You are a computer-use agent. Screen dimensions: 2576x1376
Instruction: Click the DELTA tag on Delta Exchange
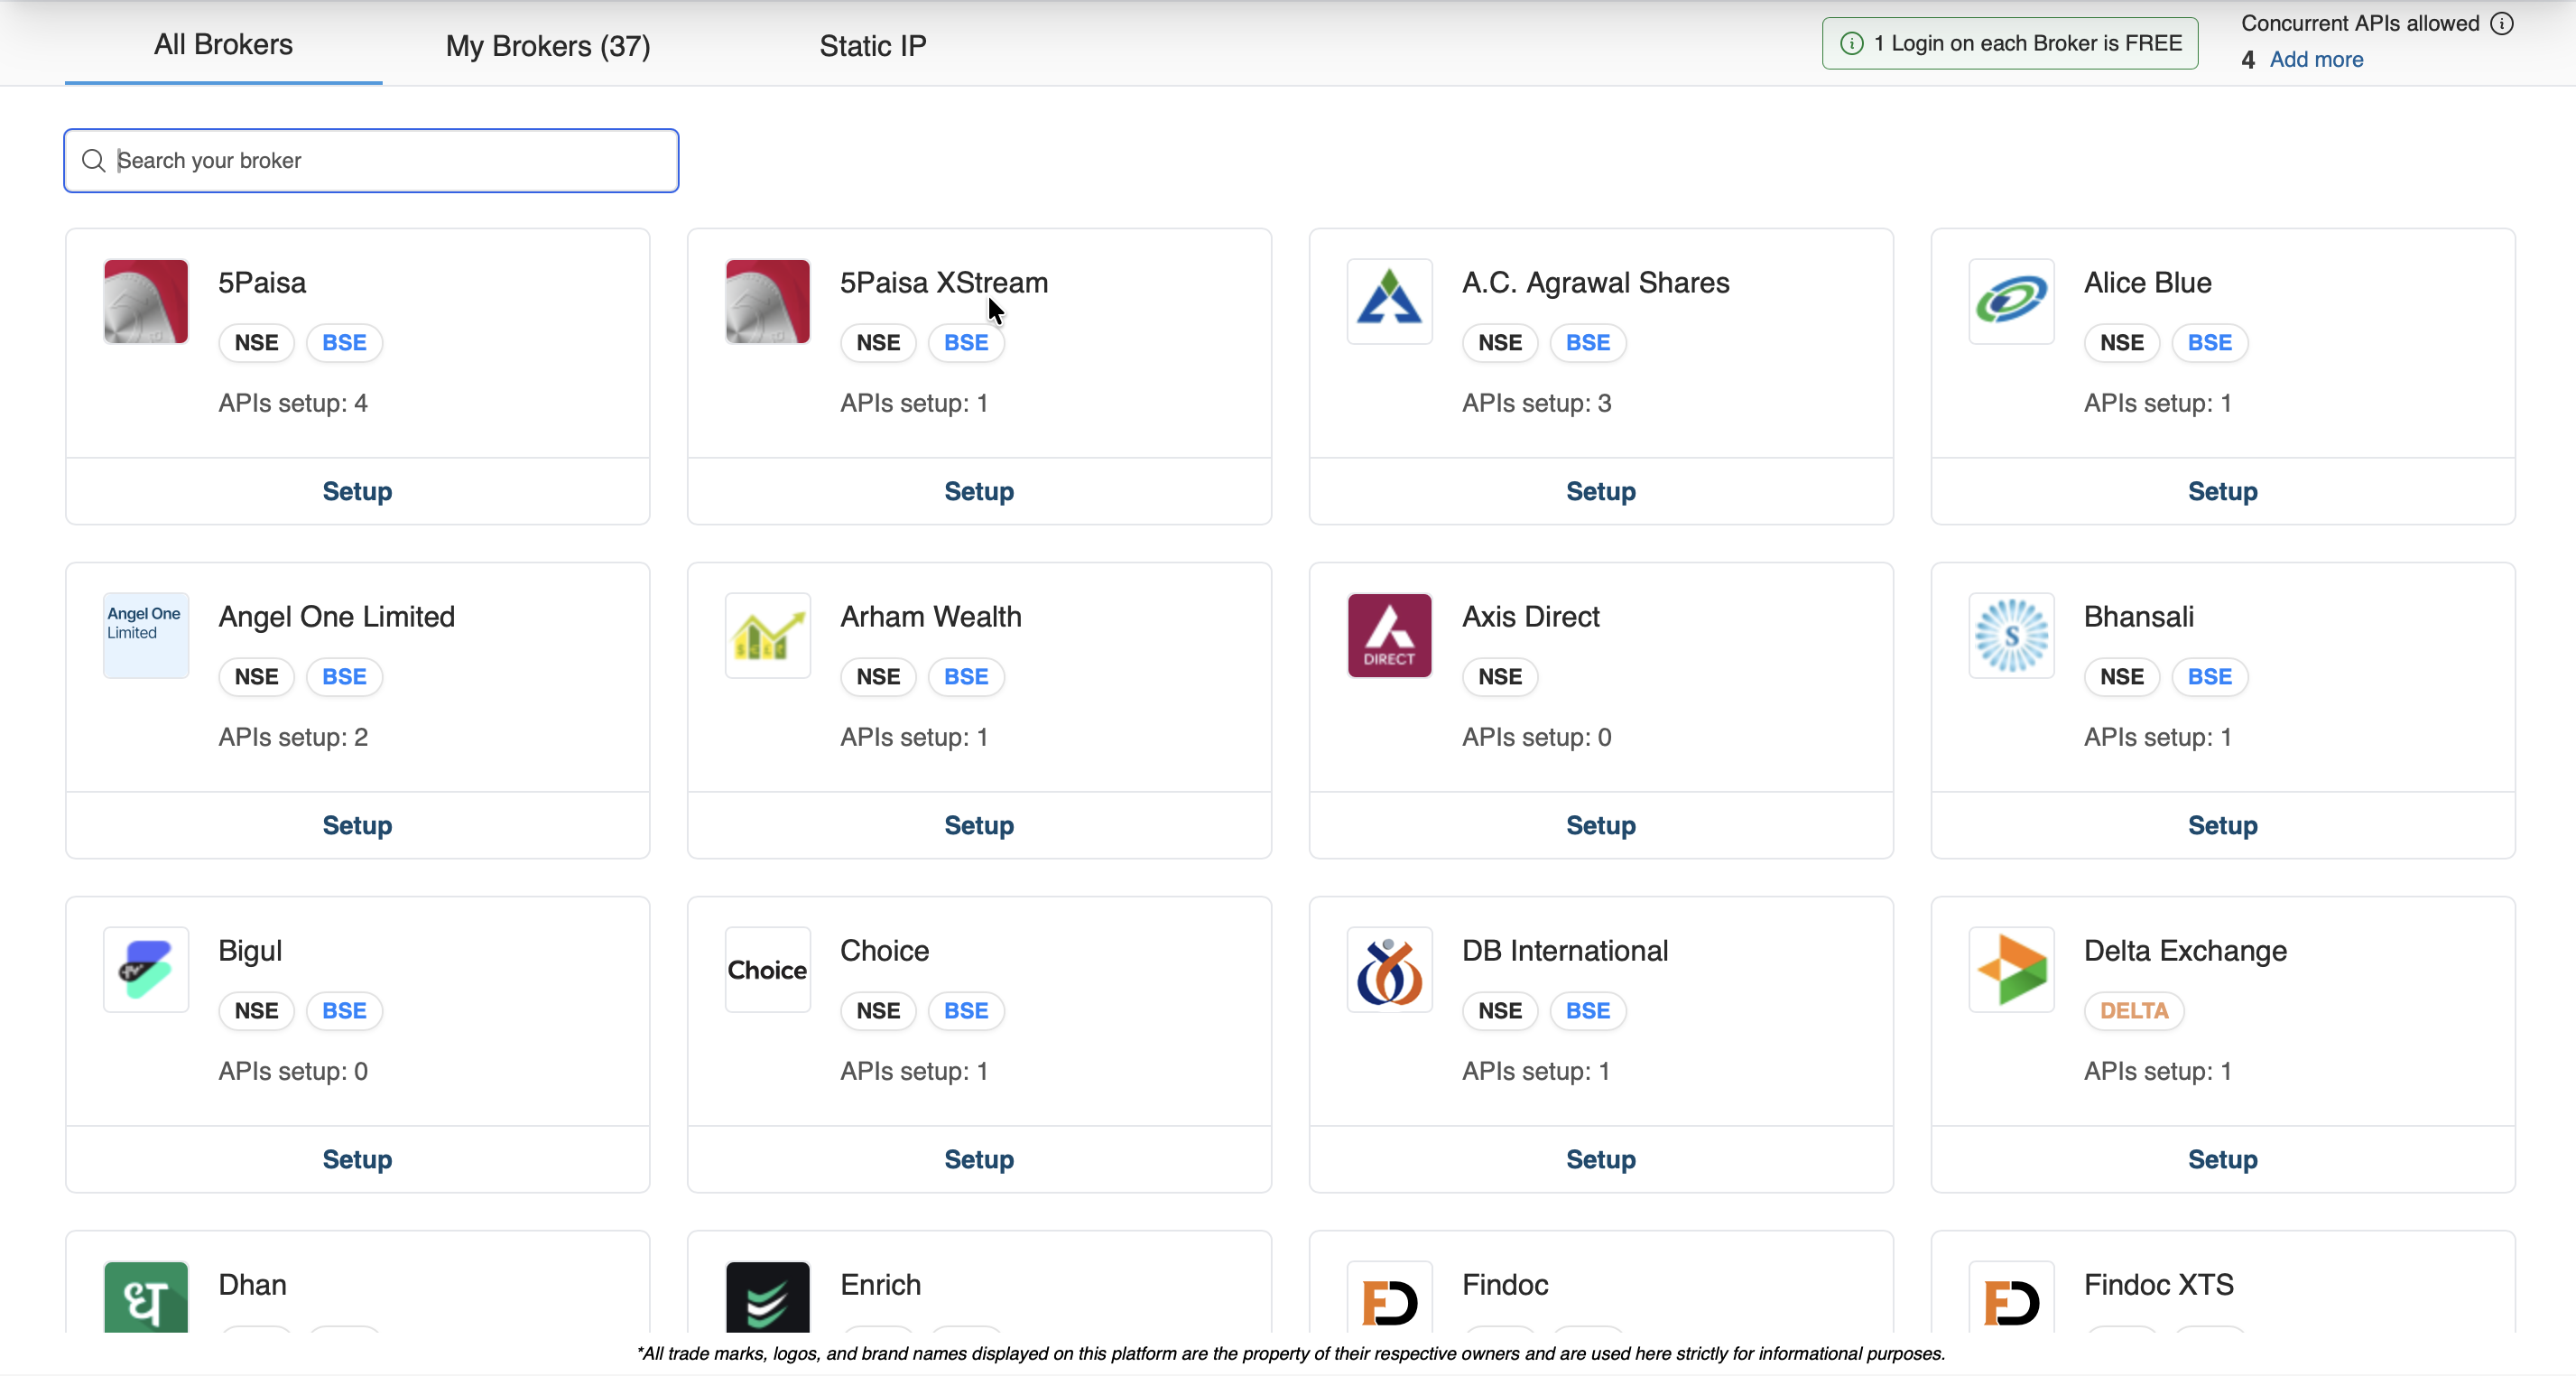coord(2133,1010)
